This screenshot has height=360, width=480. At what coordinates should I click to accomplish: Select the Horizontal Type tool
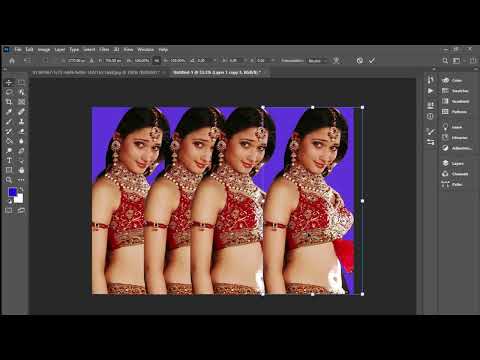click(x=9, y=160)
